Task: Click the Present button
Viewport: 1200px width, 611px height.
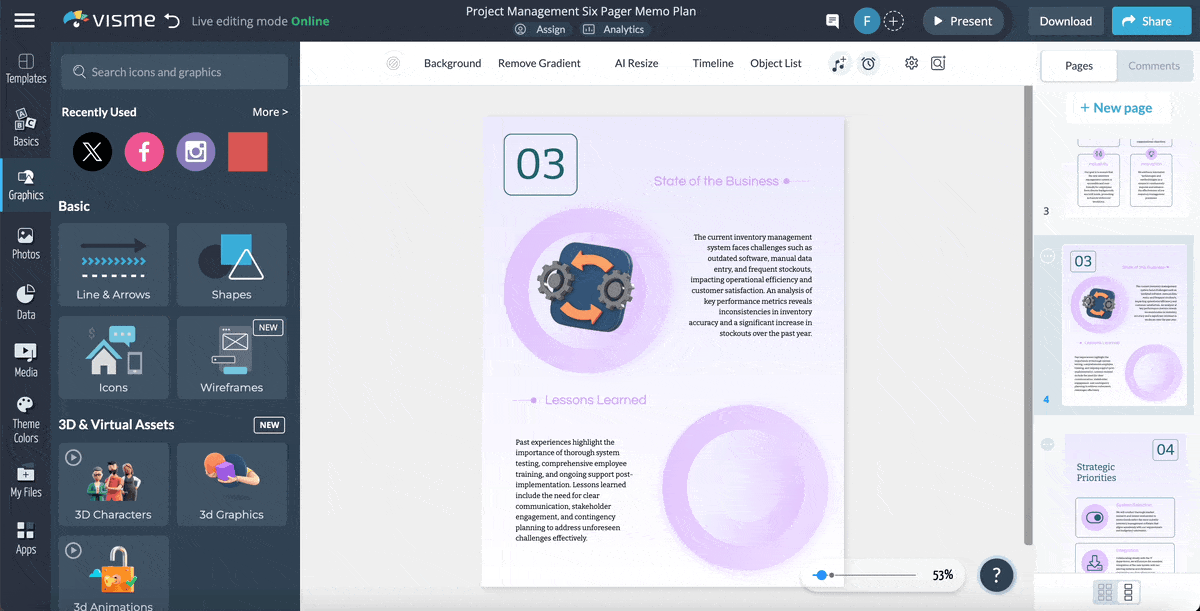Action: coord(963,20)
